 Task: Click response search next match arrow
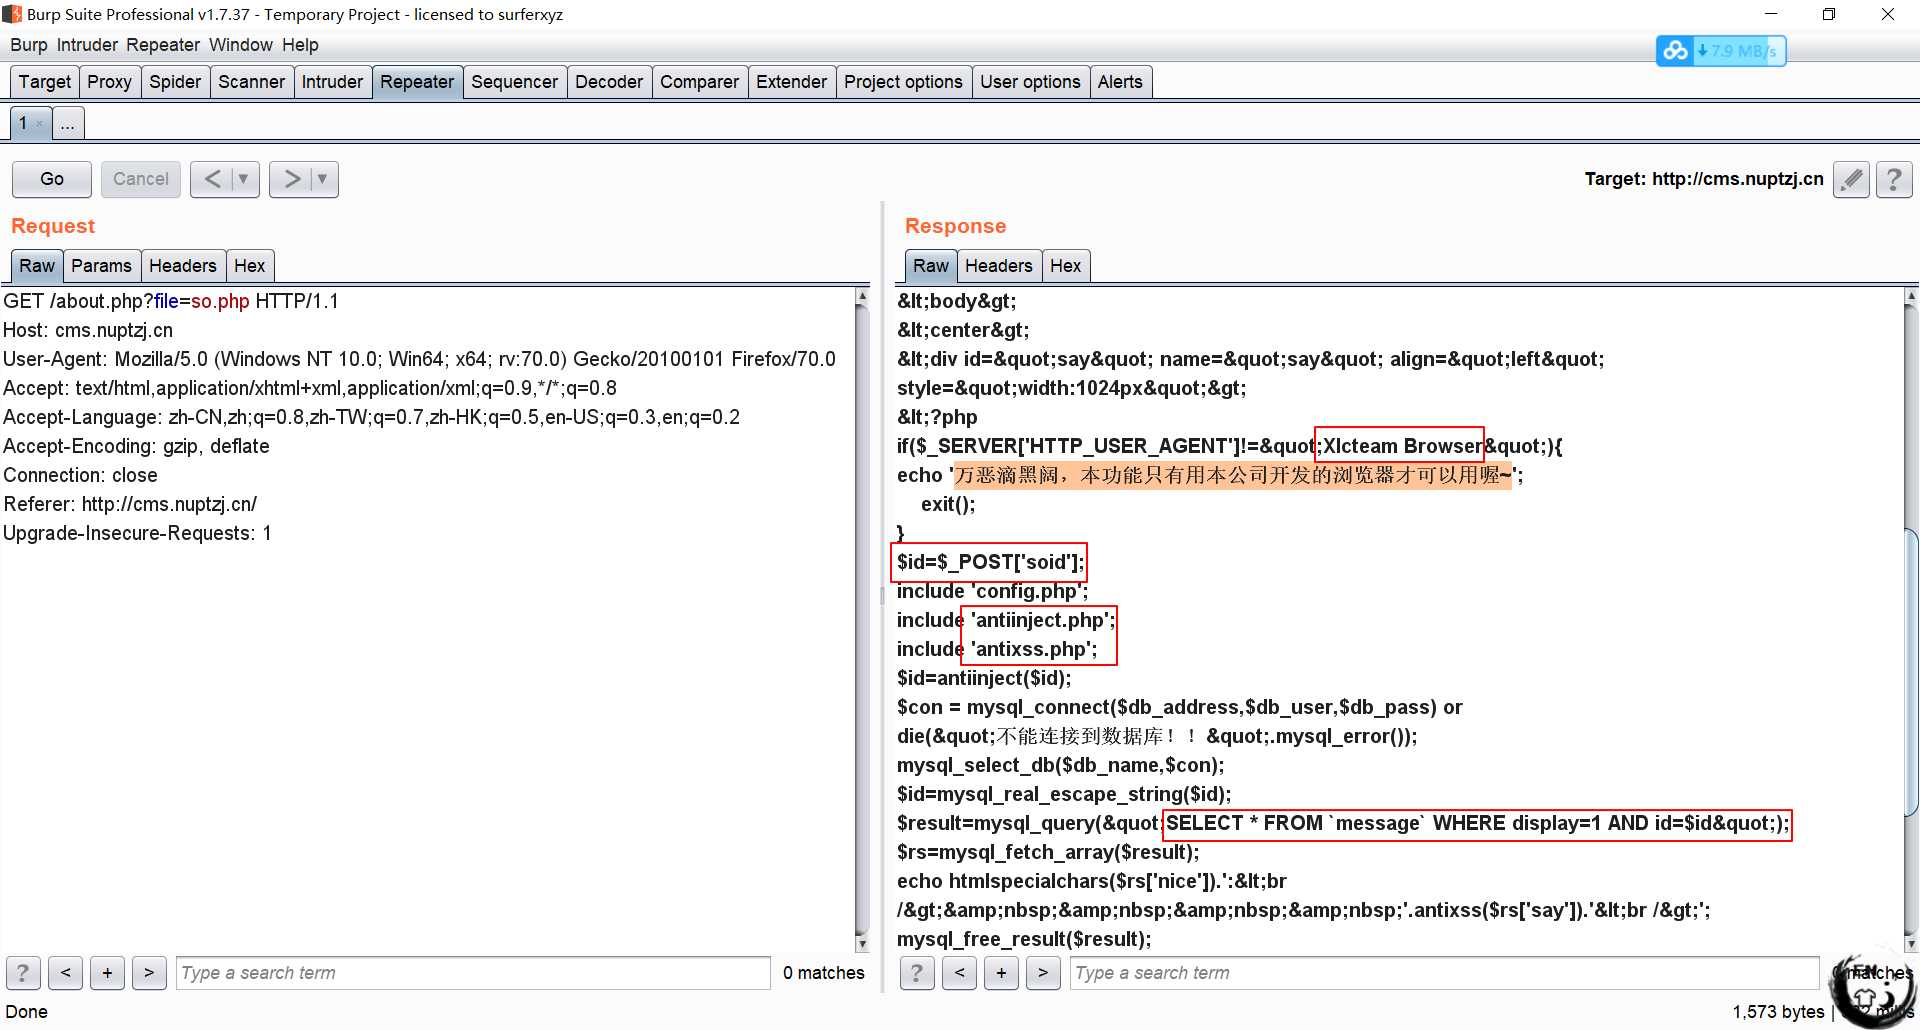coord(1043,972)
